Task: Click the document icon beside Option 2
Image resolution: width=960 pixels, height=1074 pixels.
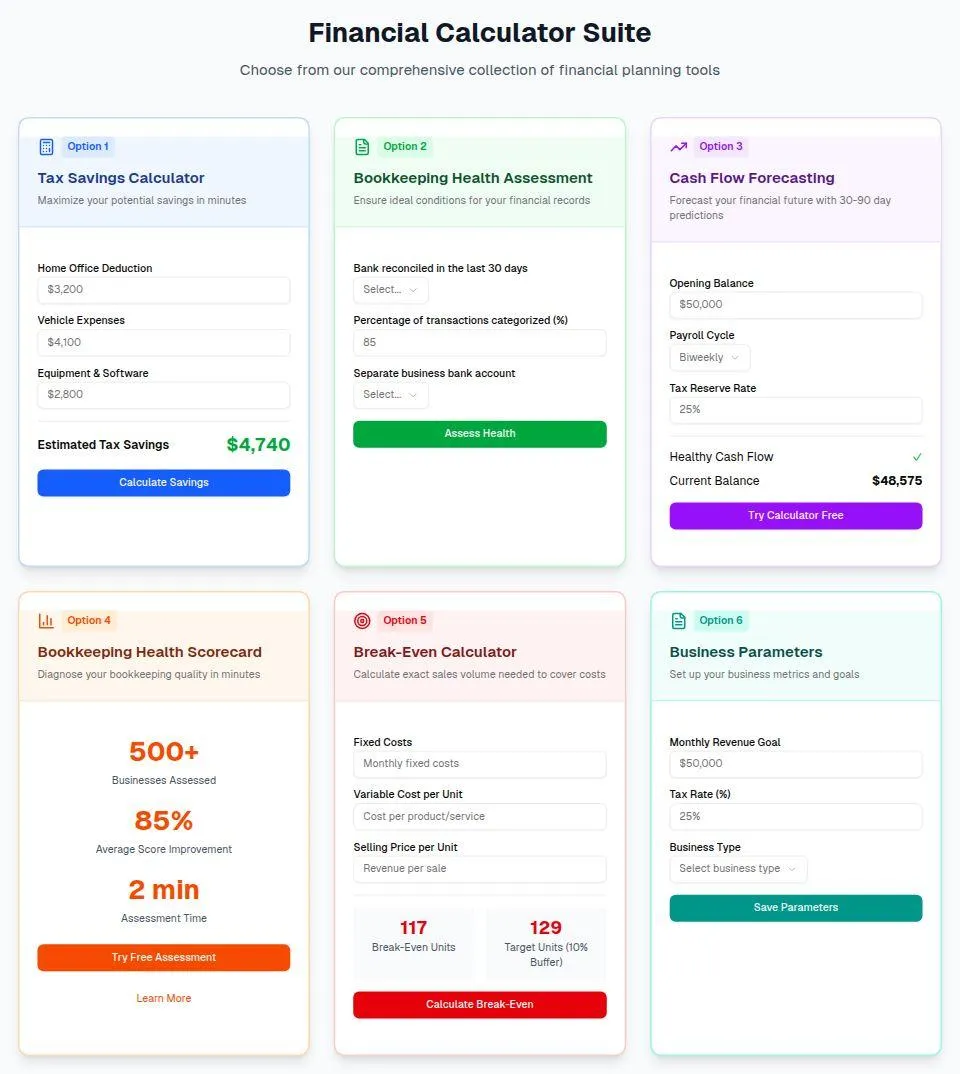Action: 362,147
